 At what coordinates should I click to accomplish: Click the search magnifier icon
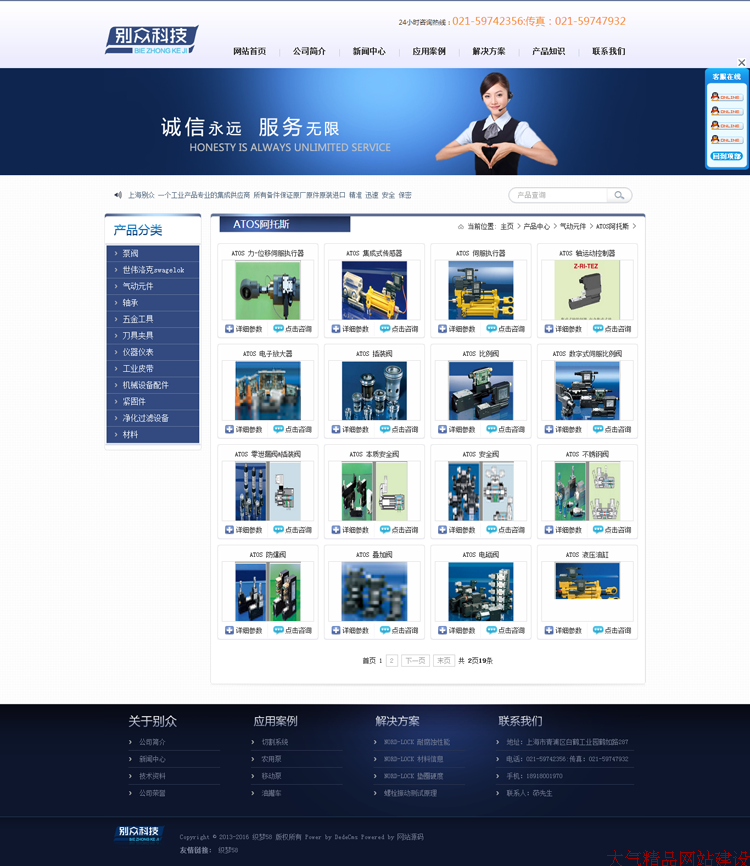tap(619, 195)
